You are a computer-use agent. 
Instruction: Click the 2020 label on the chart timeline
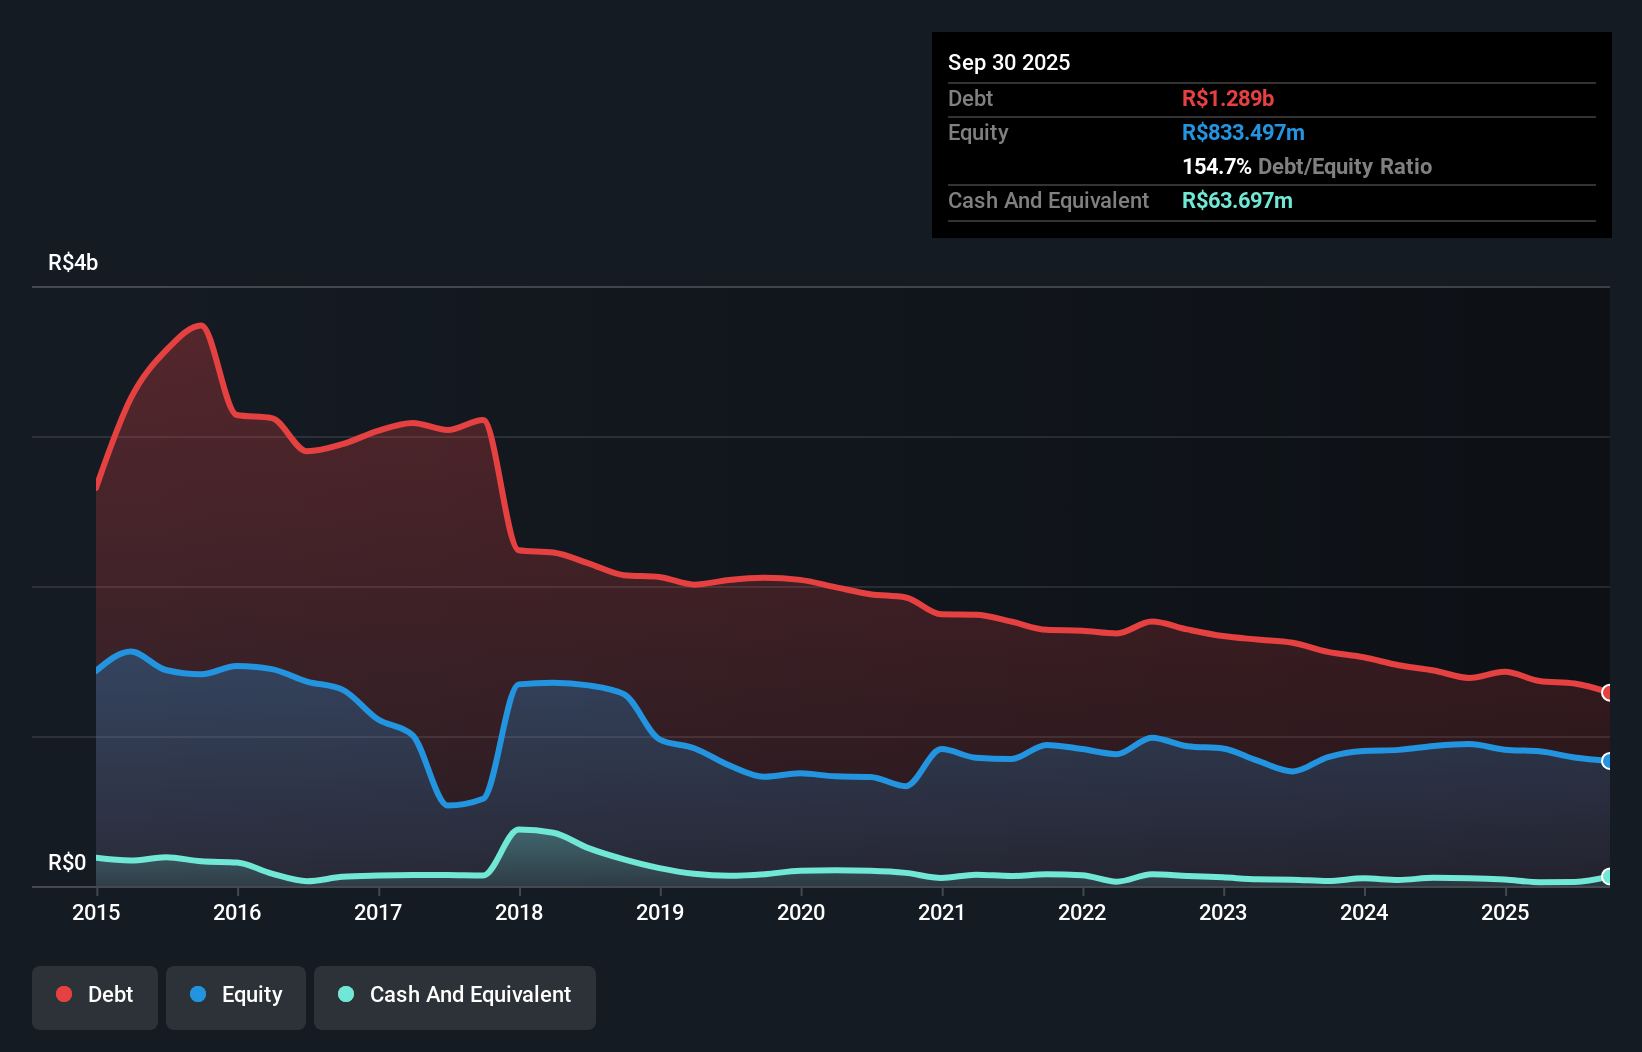point(801,912)
